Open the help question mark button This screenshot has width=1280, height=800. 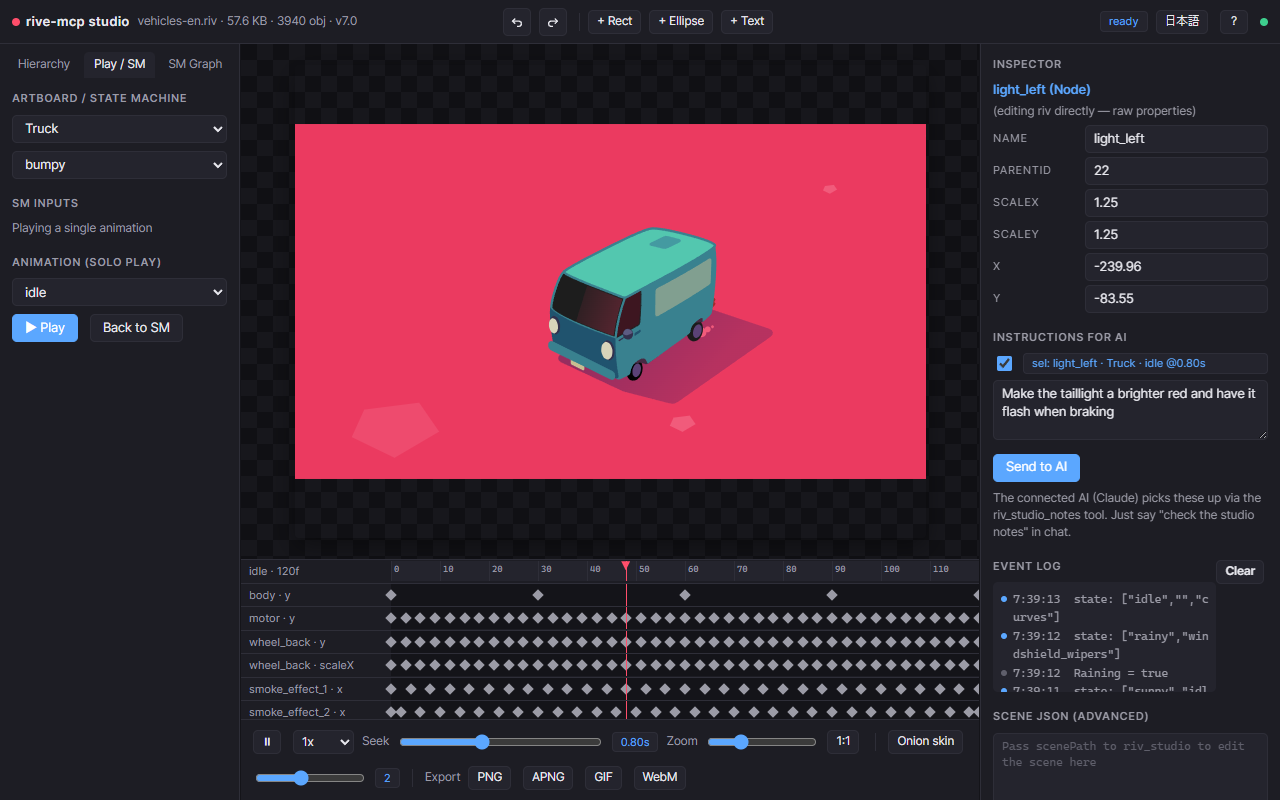pos(1233,21)
